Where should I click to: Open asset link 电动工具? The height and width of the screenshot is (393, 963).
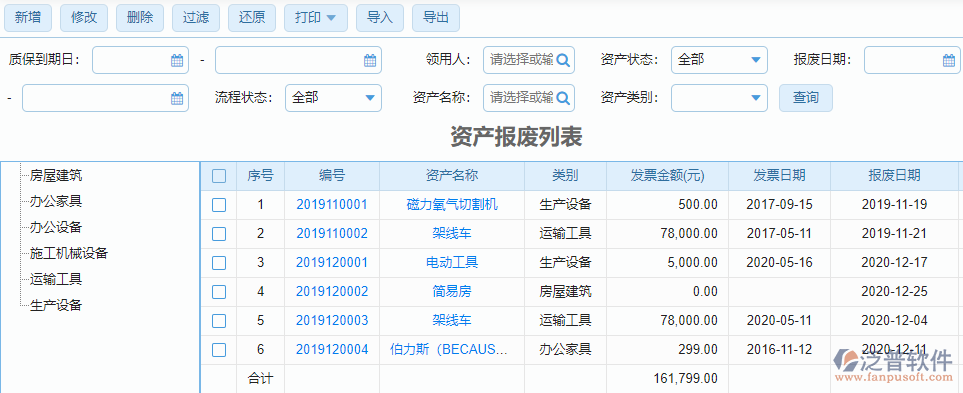[x=452, y=263]
